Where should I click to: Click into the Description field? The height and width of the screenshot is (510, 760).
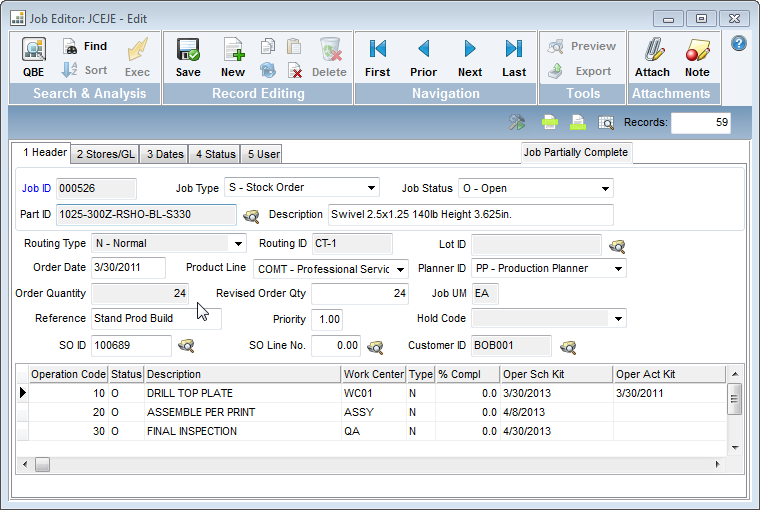(x=471, y=215)
